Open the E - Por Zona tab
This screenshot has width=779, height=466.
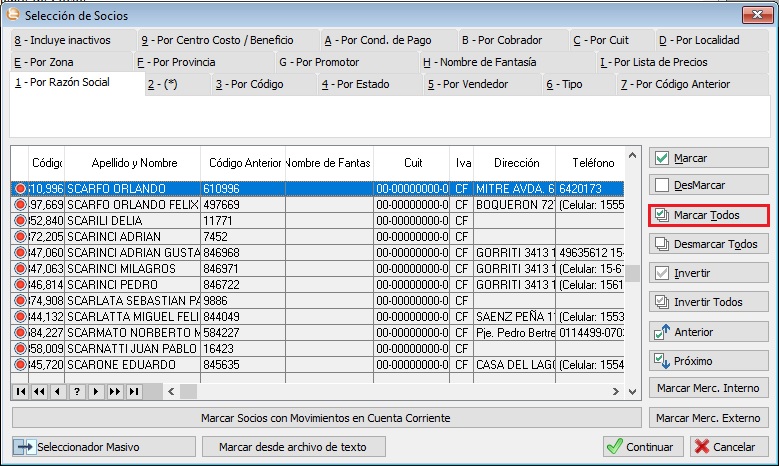[x=45, y=62]
